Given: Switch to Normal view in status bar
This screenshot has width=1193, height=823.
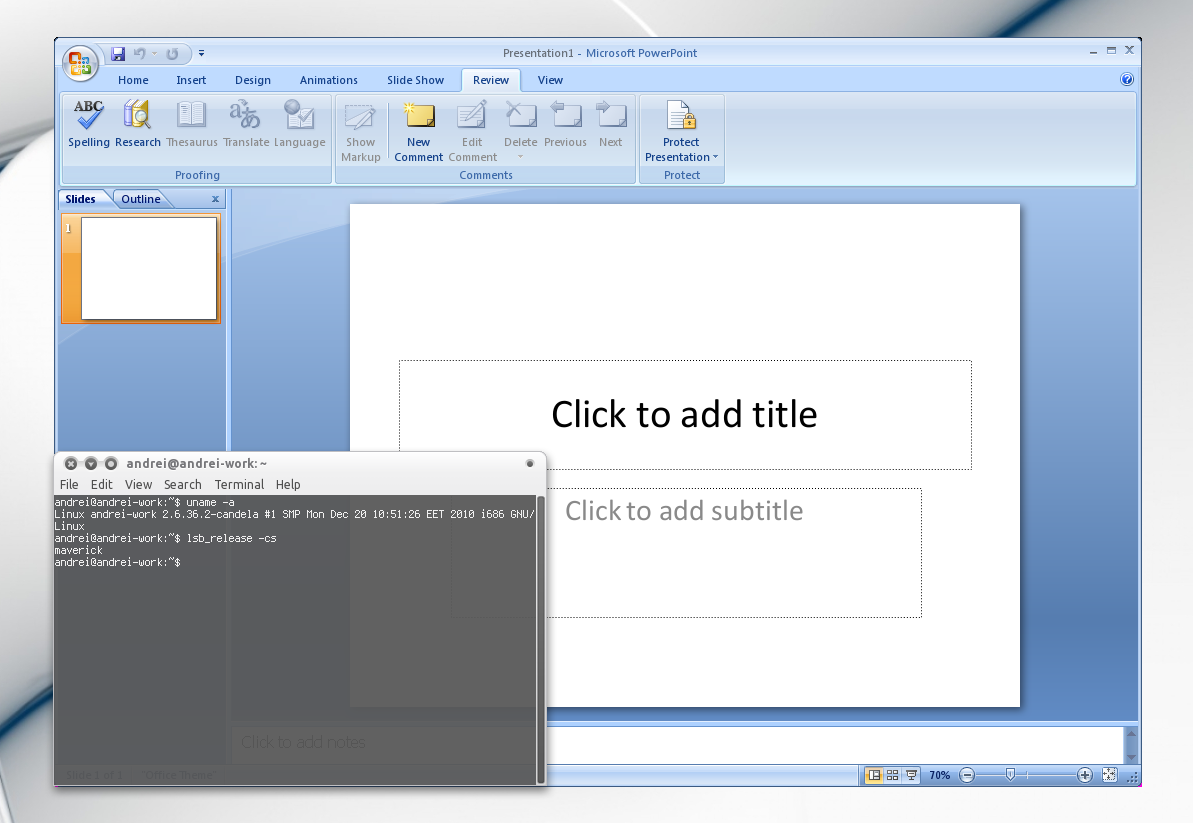Looking at the screenshot, I should pyautogui.click(x=874, y=775).
